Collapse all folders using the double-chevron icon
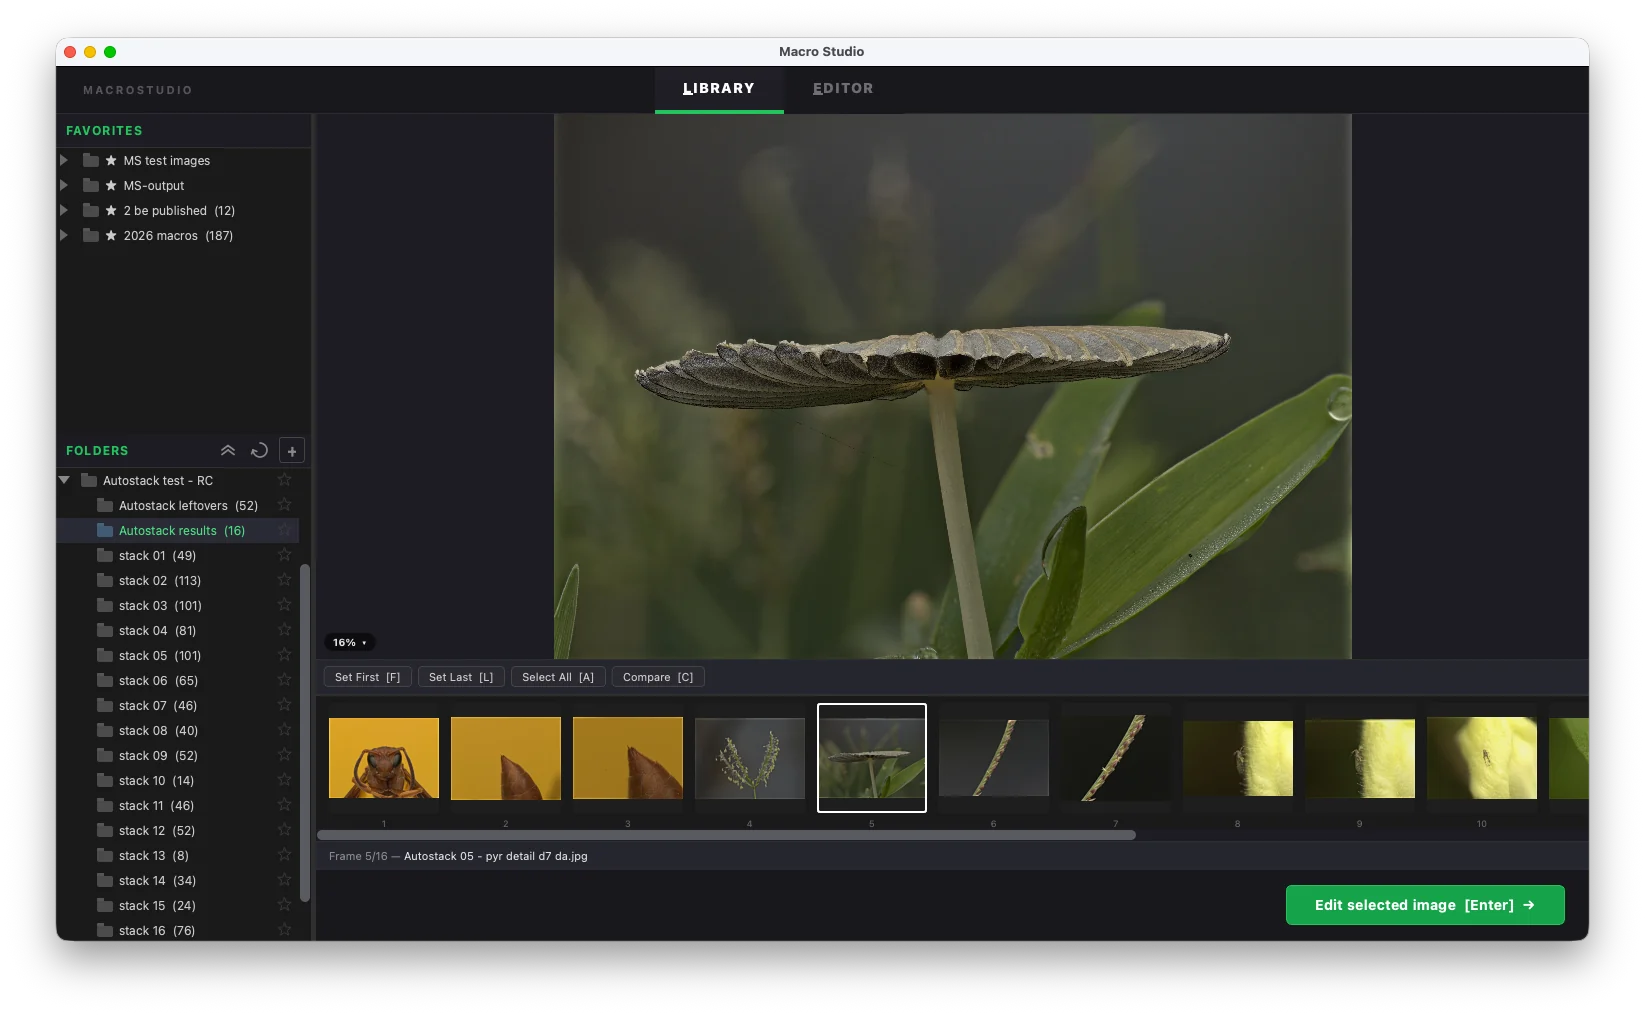 [x=228, y=451]
